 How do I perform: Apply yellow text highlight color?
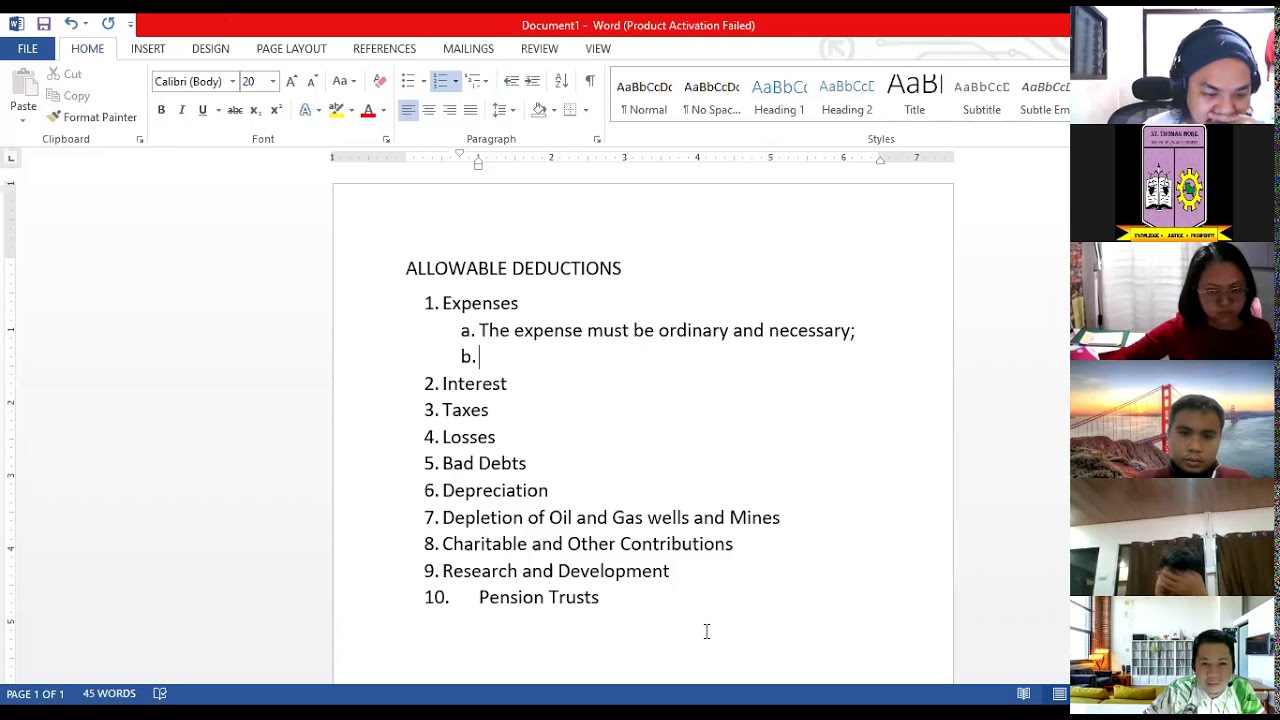click(336, 110)
